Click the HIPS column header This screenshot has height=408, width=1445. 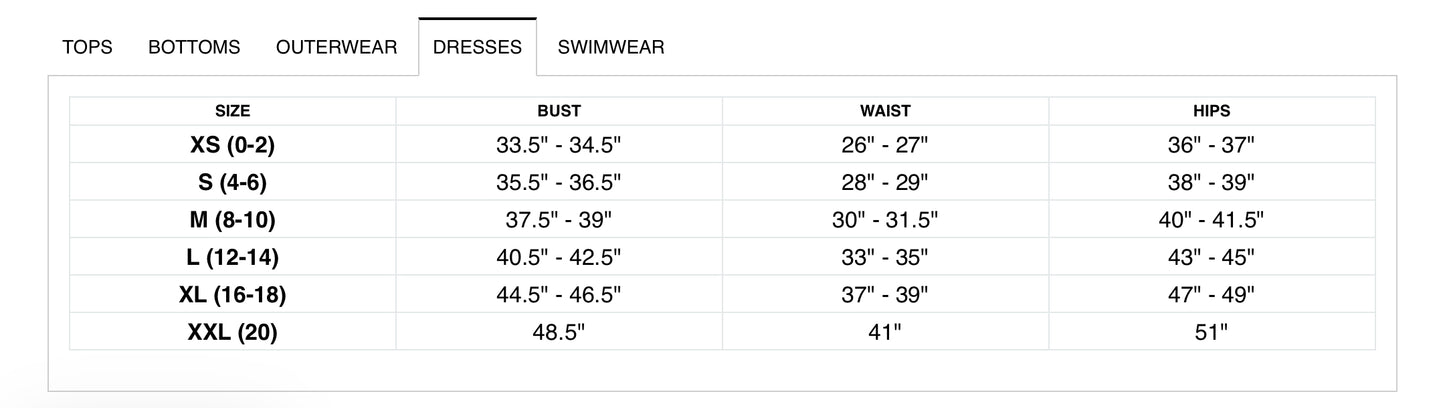pos(1211,111)
